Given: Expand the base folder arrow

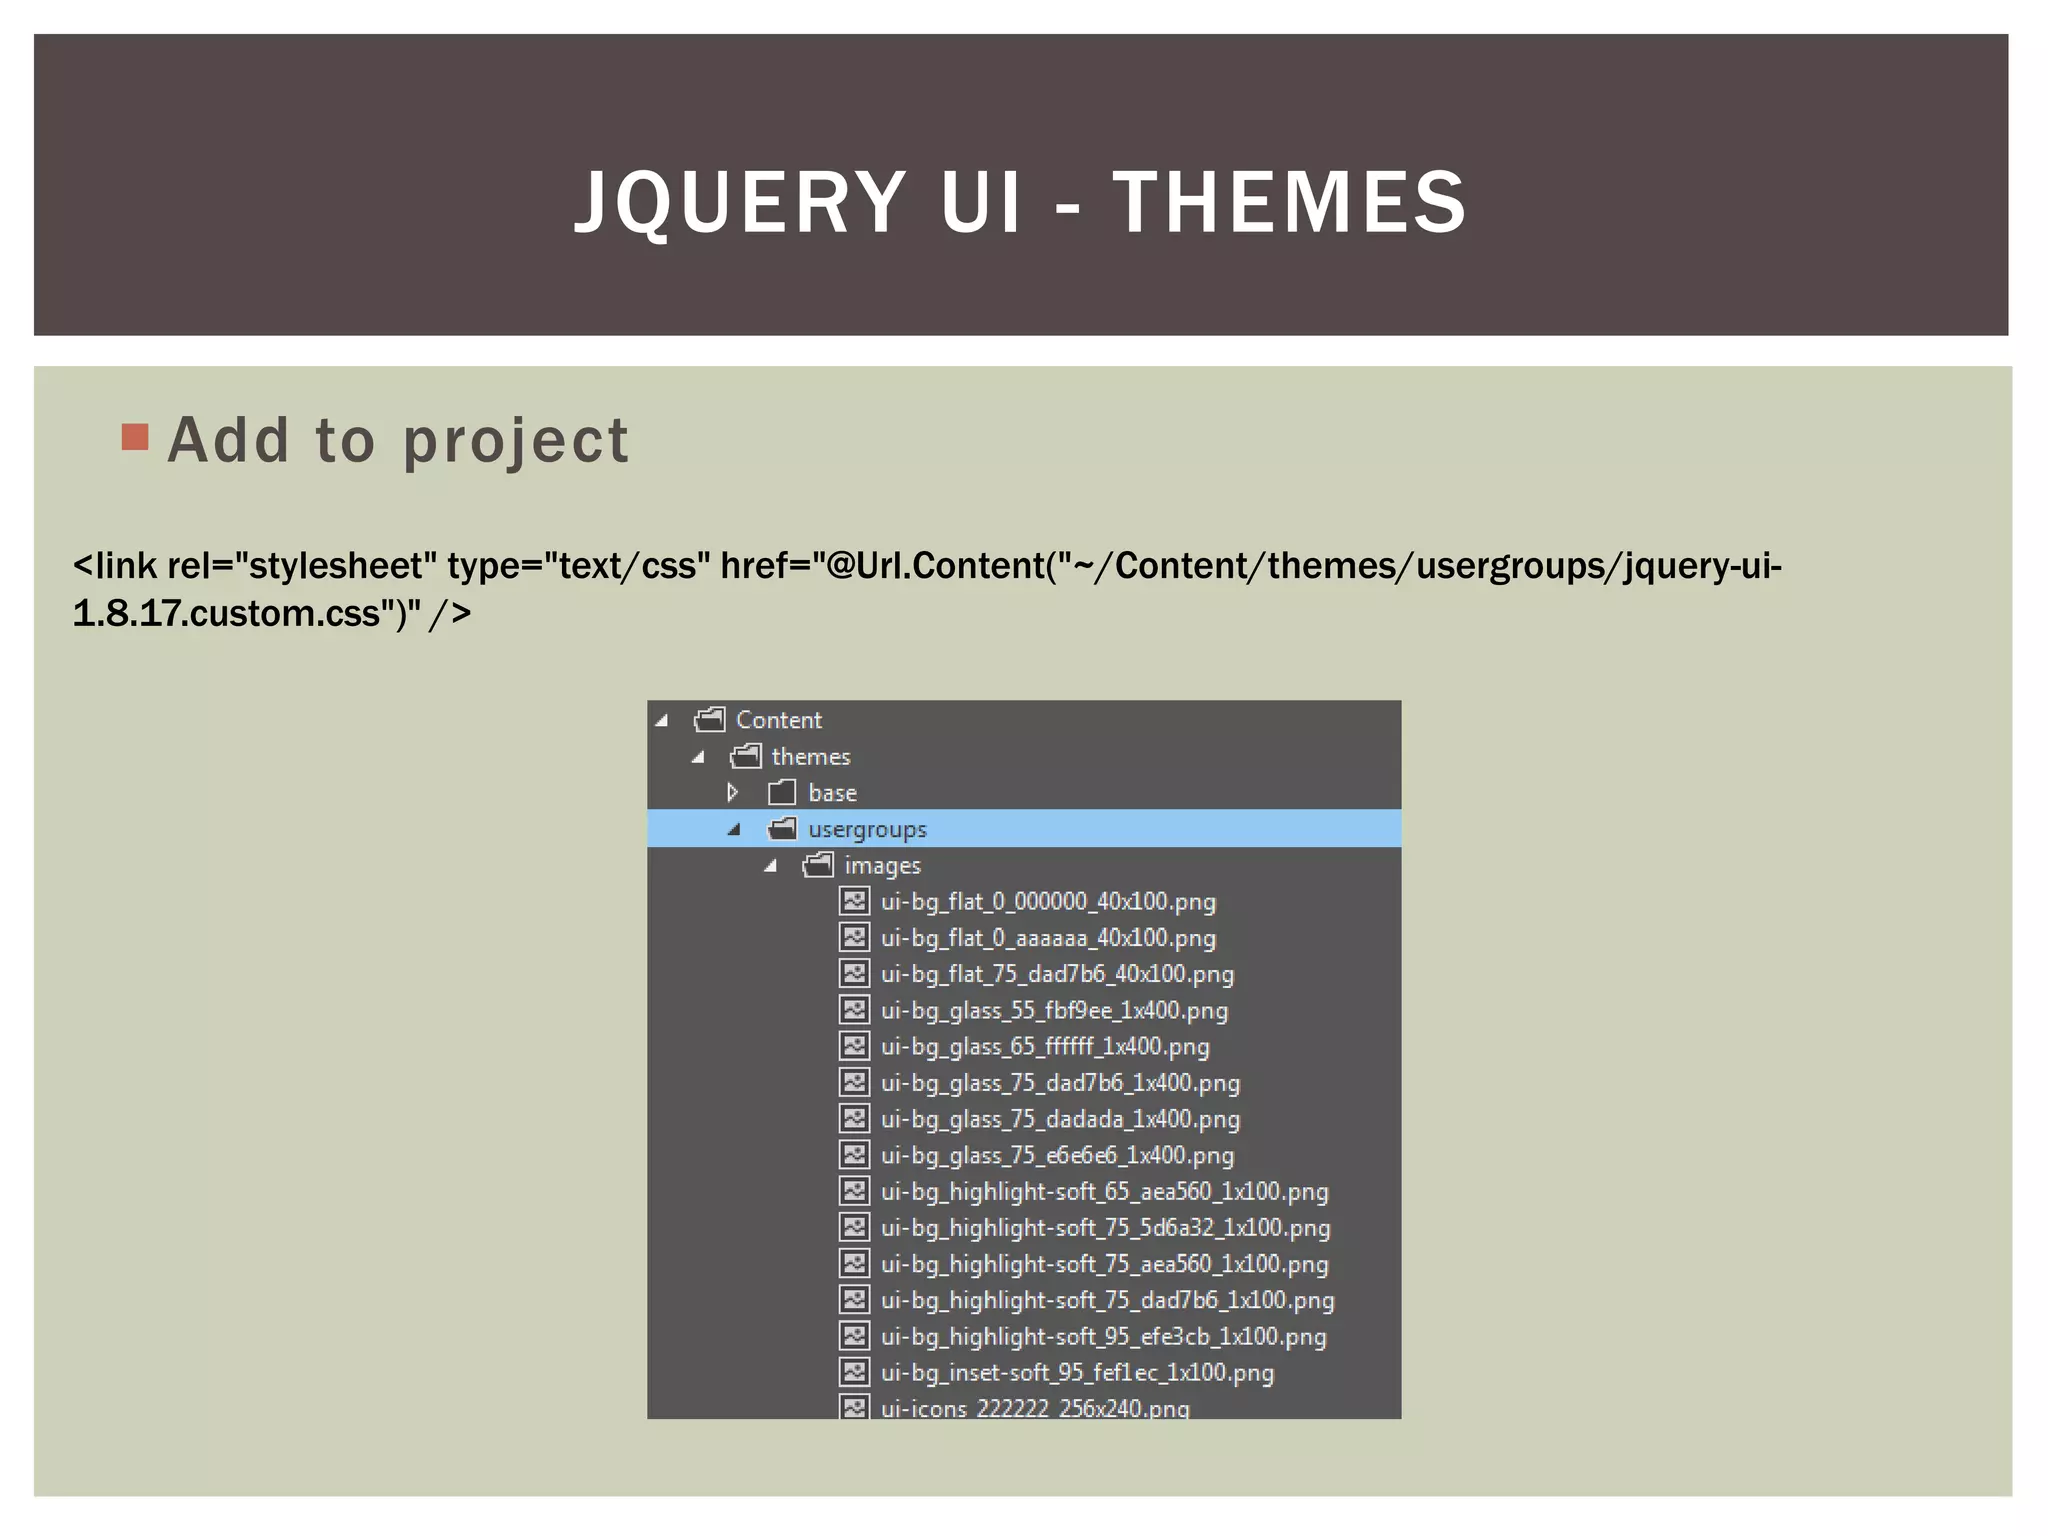Looking at the screenshot, I should click(733, 793).
